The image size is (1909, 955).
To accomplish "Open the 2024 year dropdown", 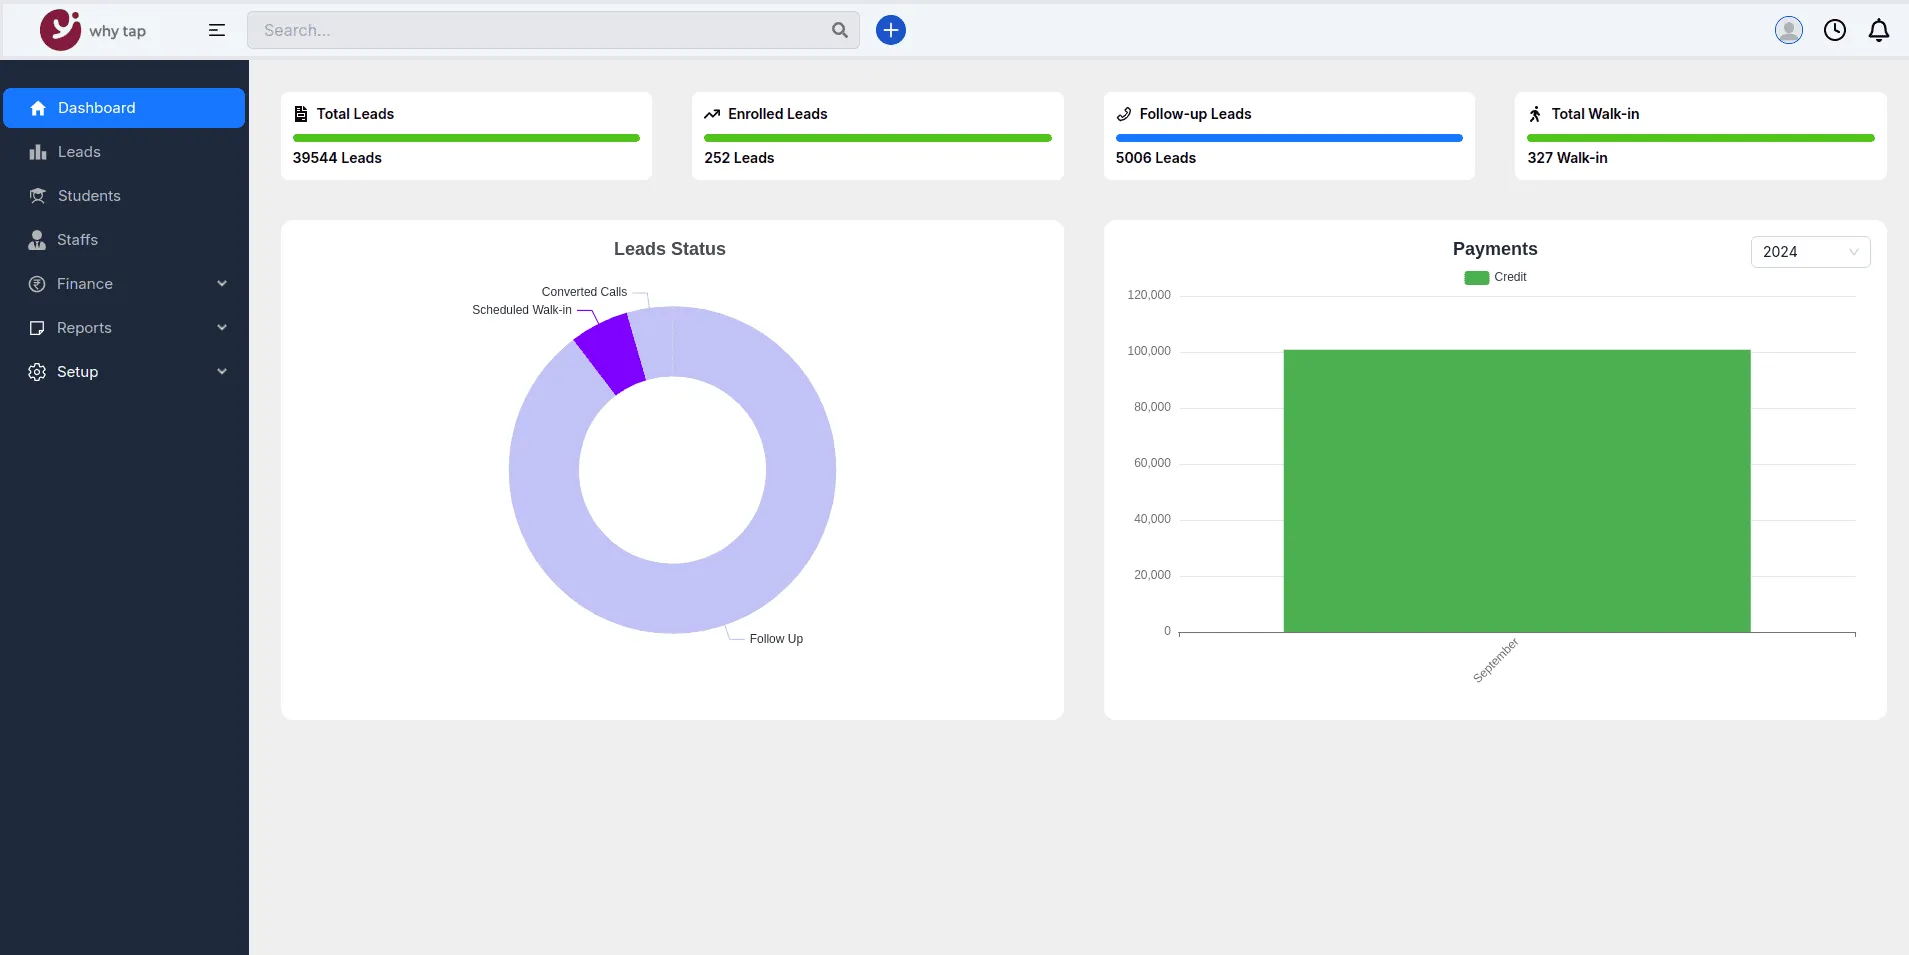I will 1810,252.
